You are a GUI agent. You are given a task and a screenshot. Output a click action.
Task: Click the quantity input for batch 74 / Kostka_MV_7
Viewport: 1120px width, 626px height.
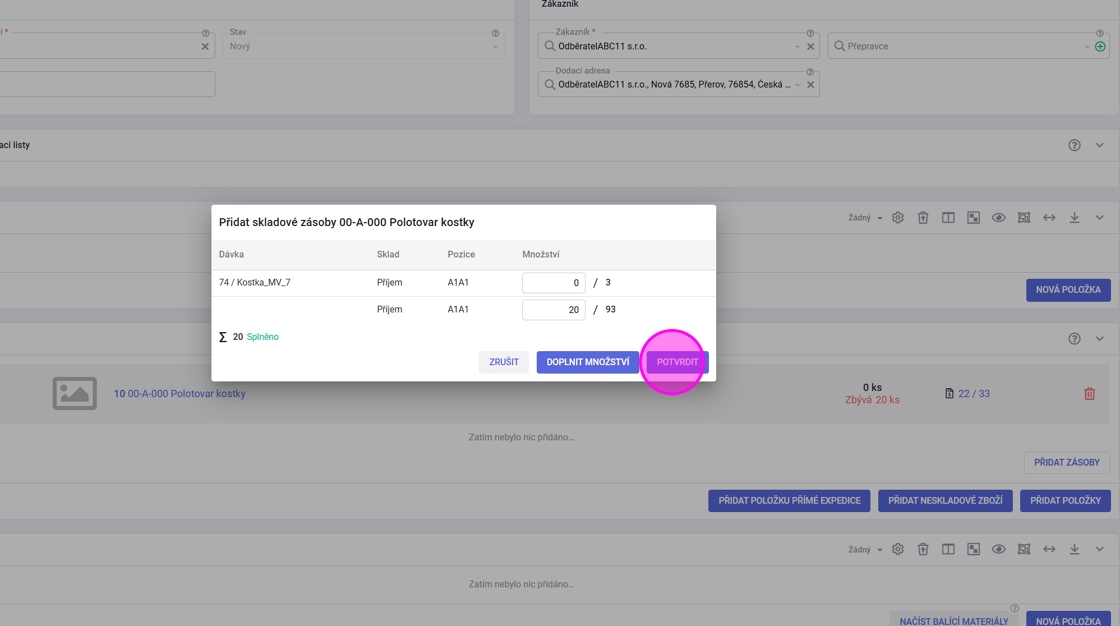click(553, 283)
